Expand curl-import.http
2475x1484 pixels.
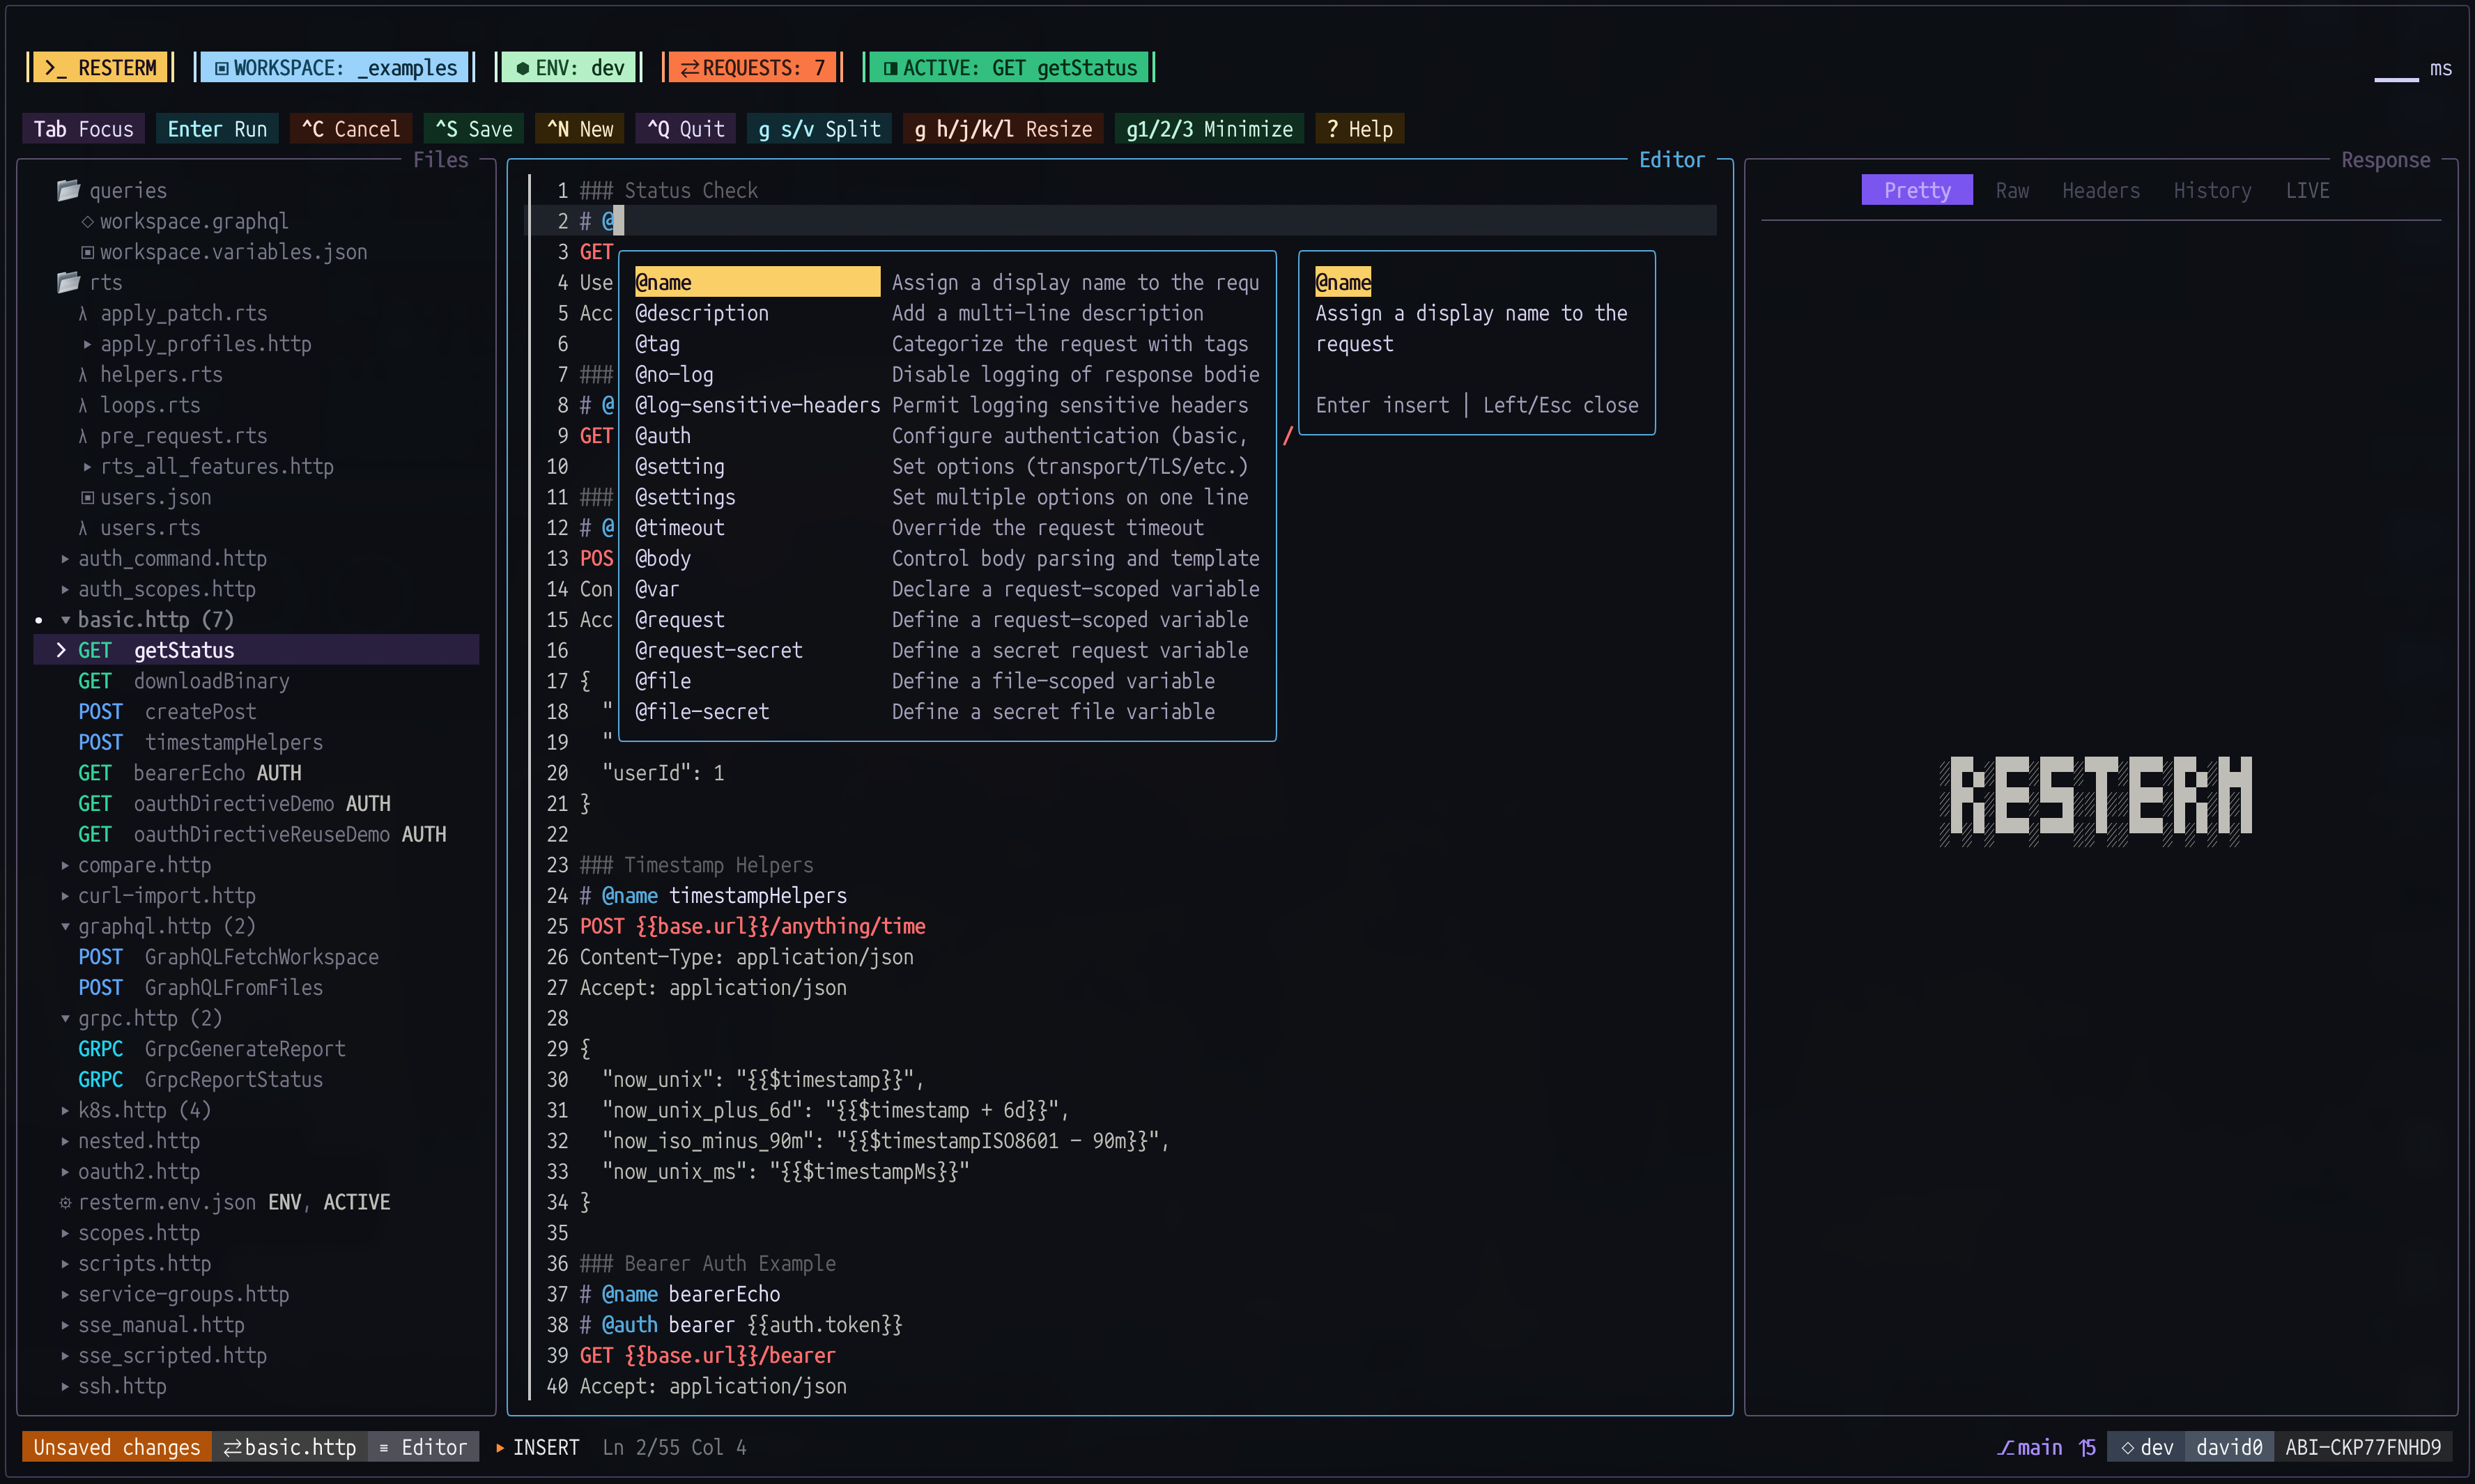point(65,896)
